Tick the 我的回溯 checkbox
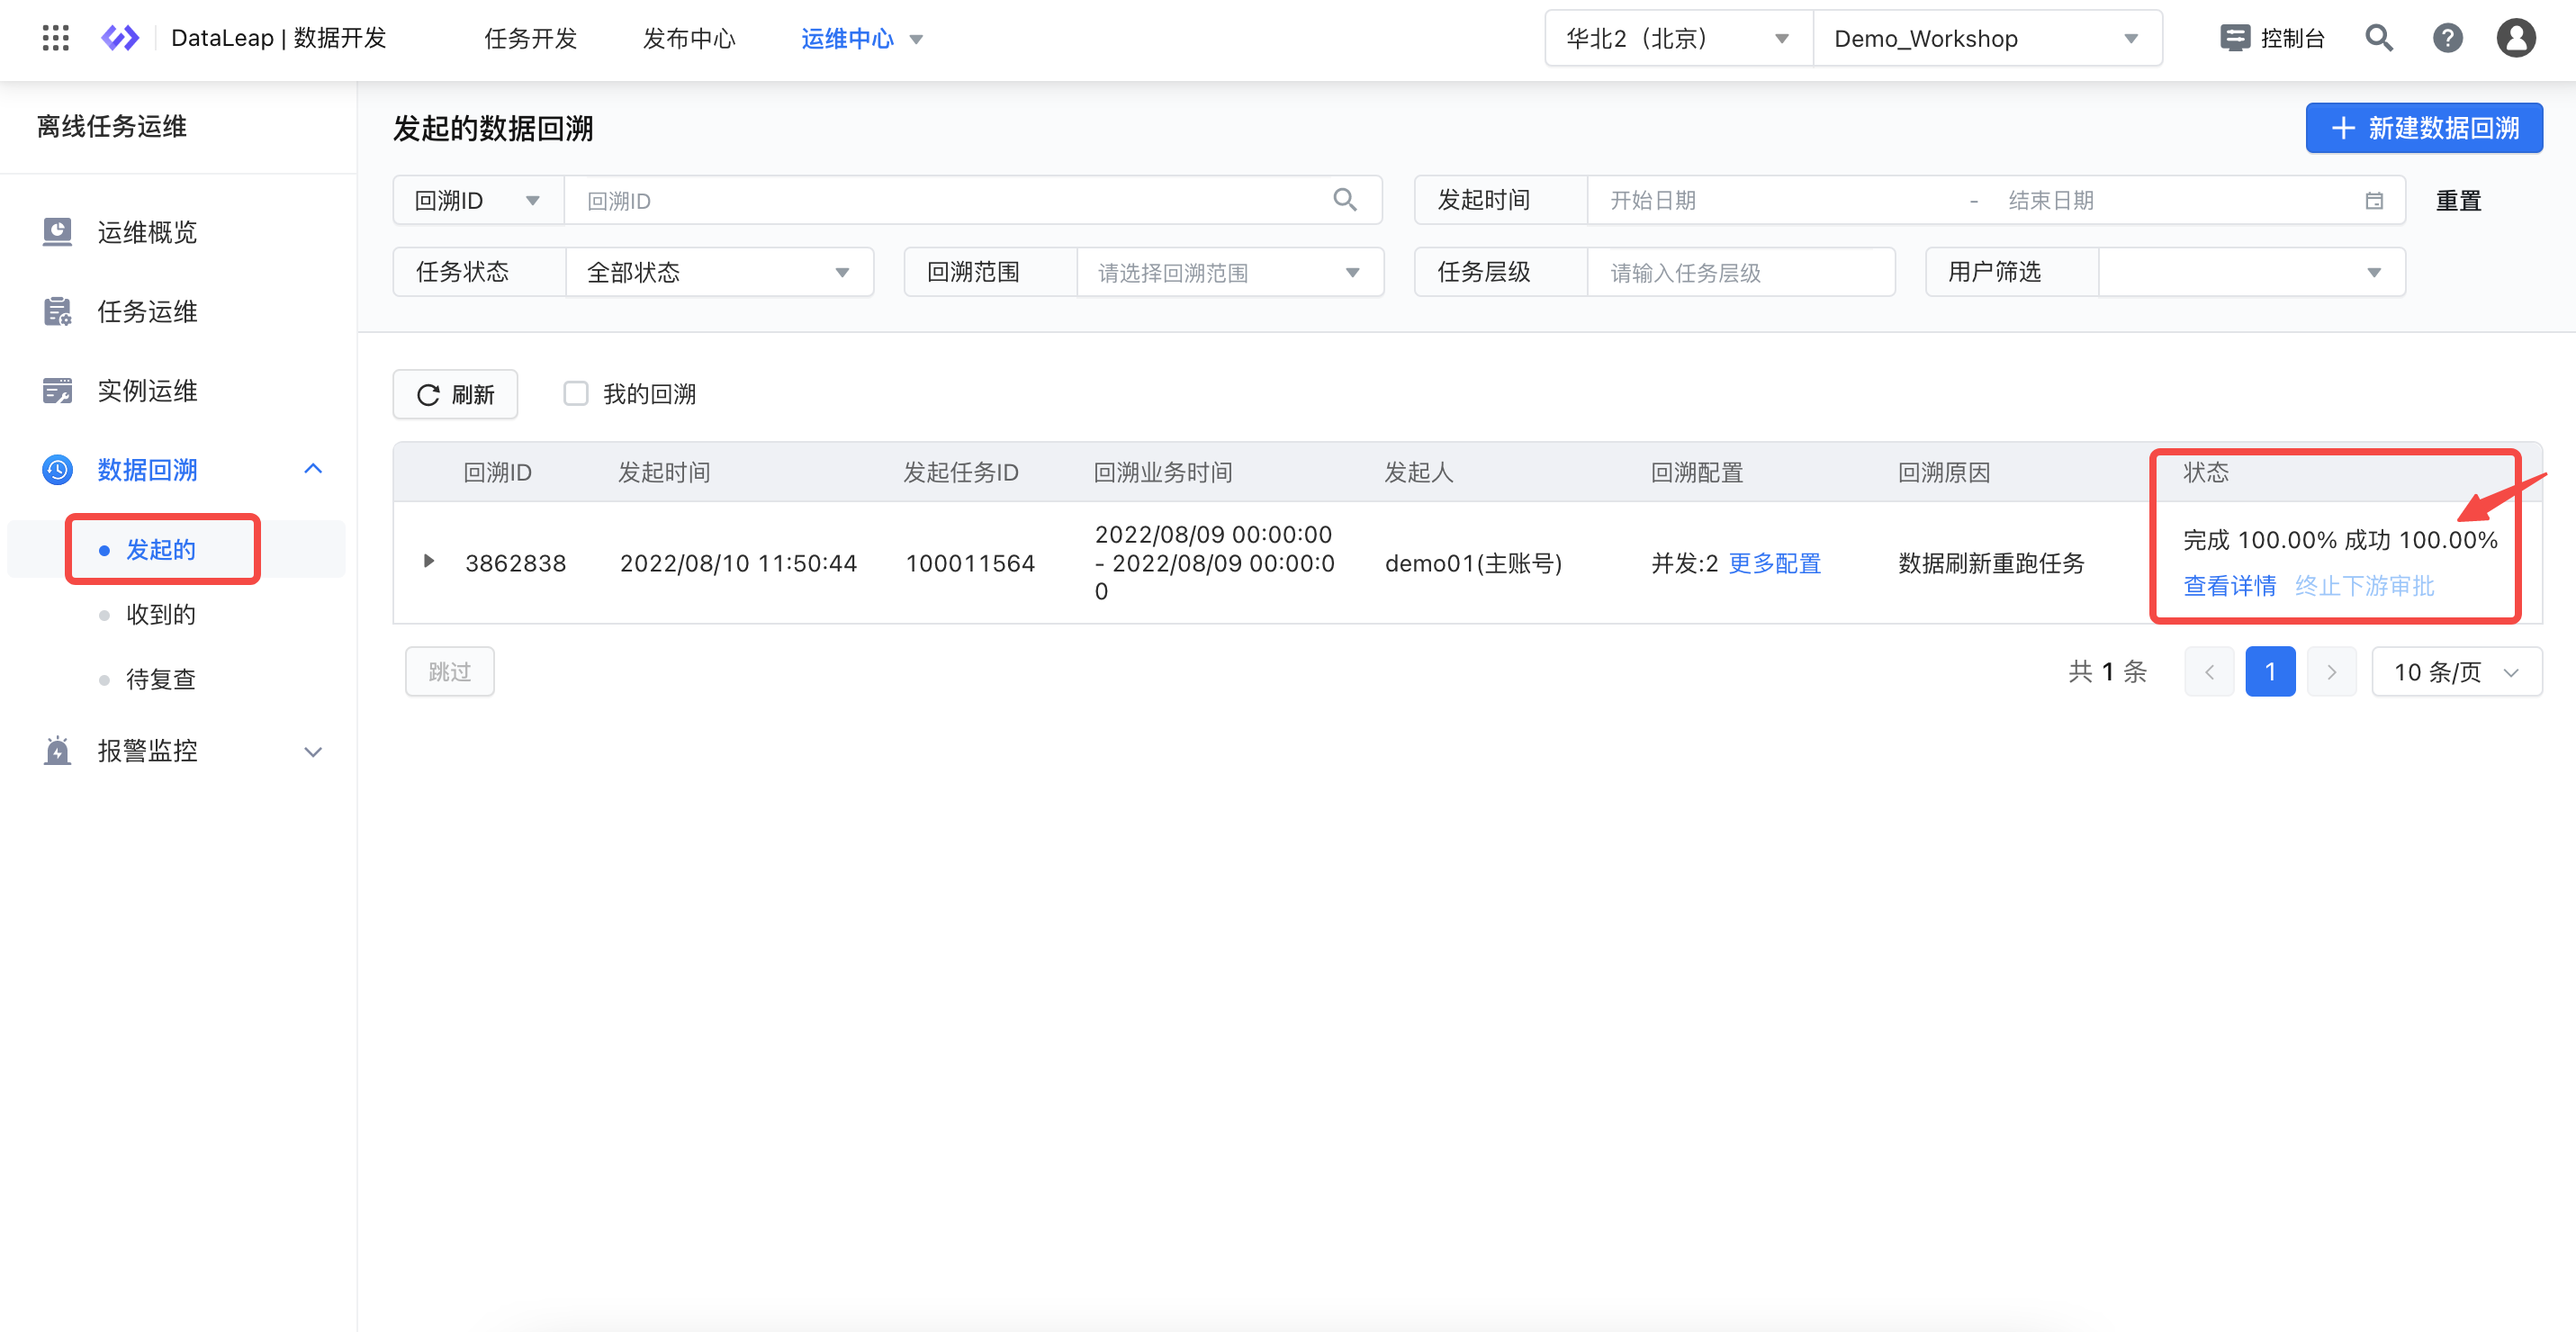2576x1332 pixels. click(x=575, y=393)
